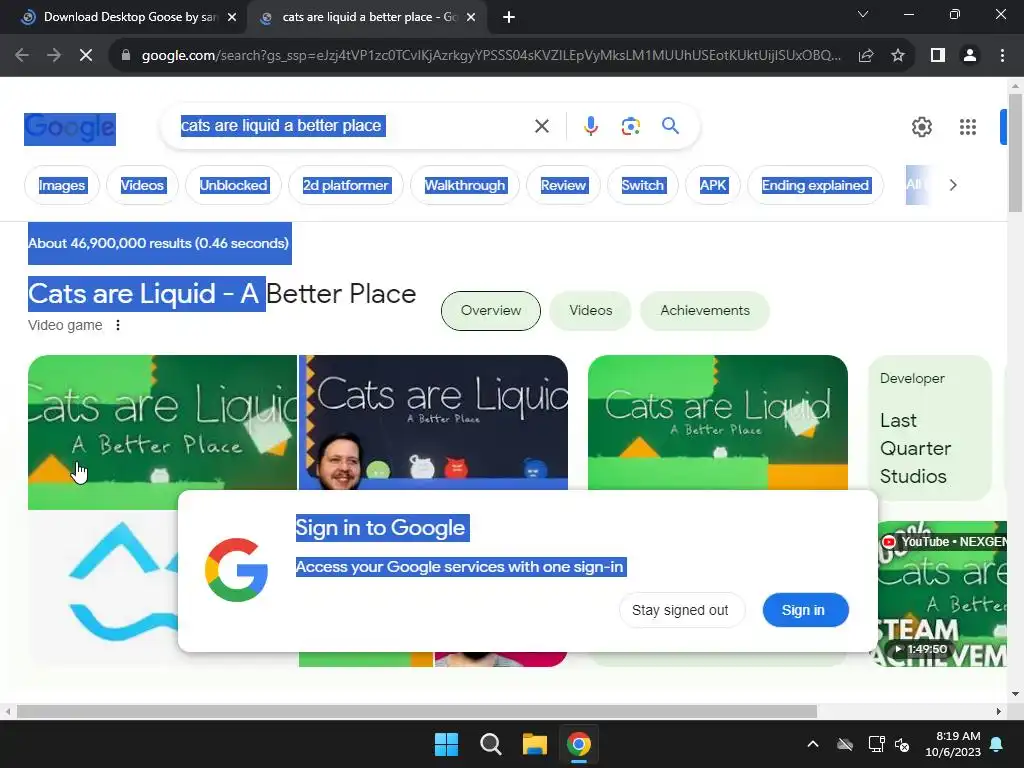This screenshot has height=768, width=1024.
Task: Open the Google apps grid
Action: point(968,127)
